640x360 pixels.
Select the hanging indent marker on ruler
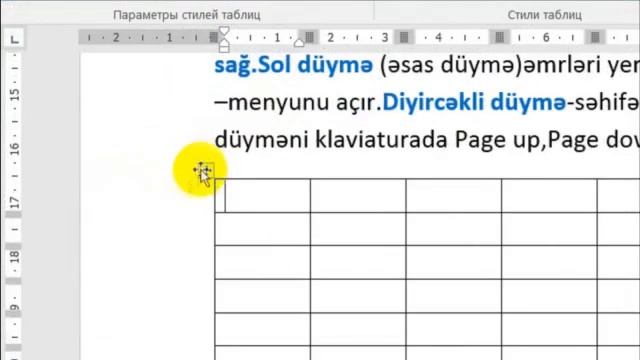[224, 42]
